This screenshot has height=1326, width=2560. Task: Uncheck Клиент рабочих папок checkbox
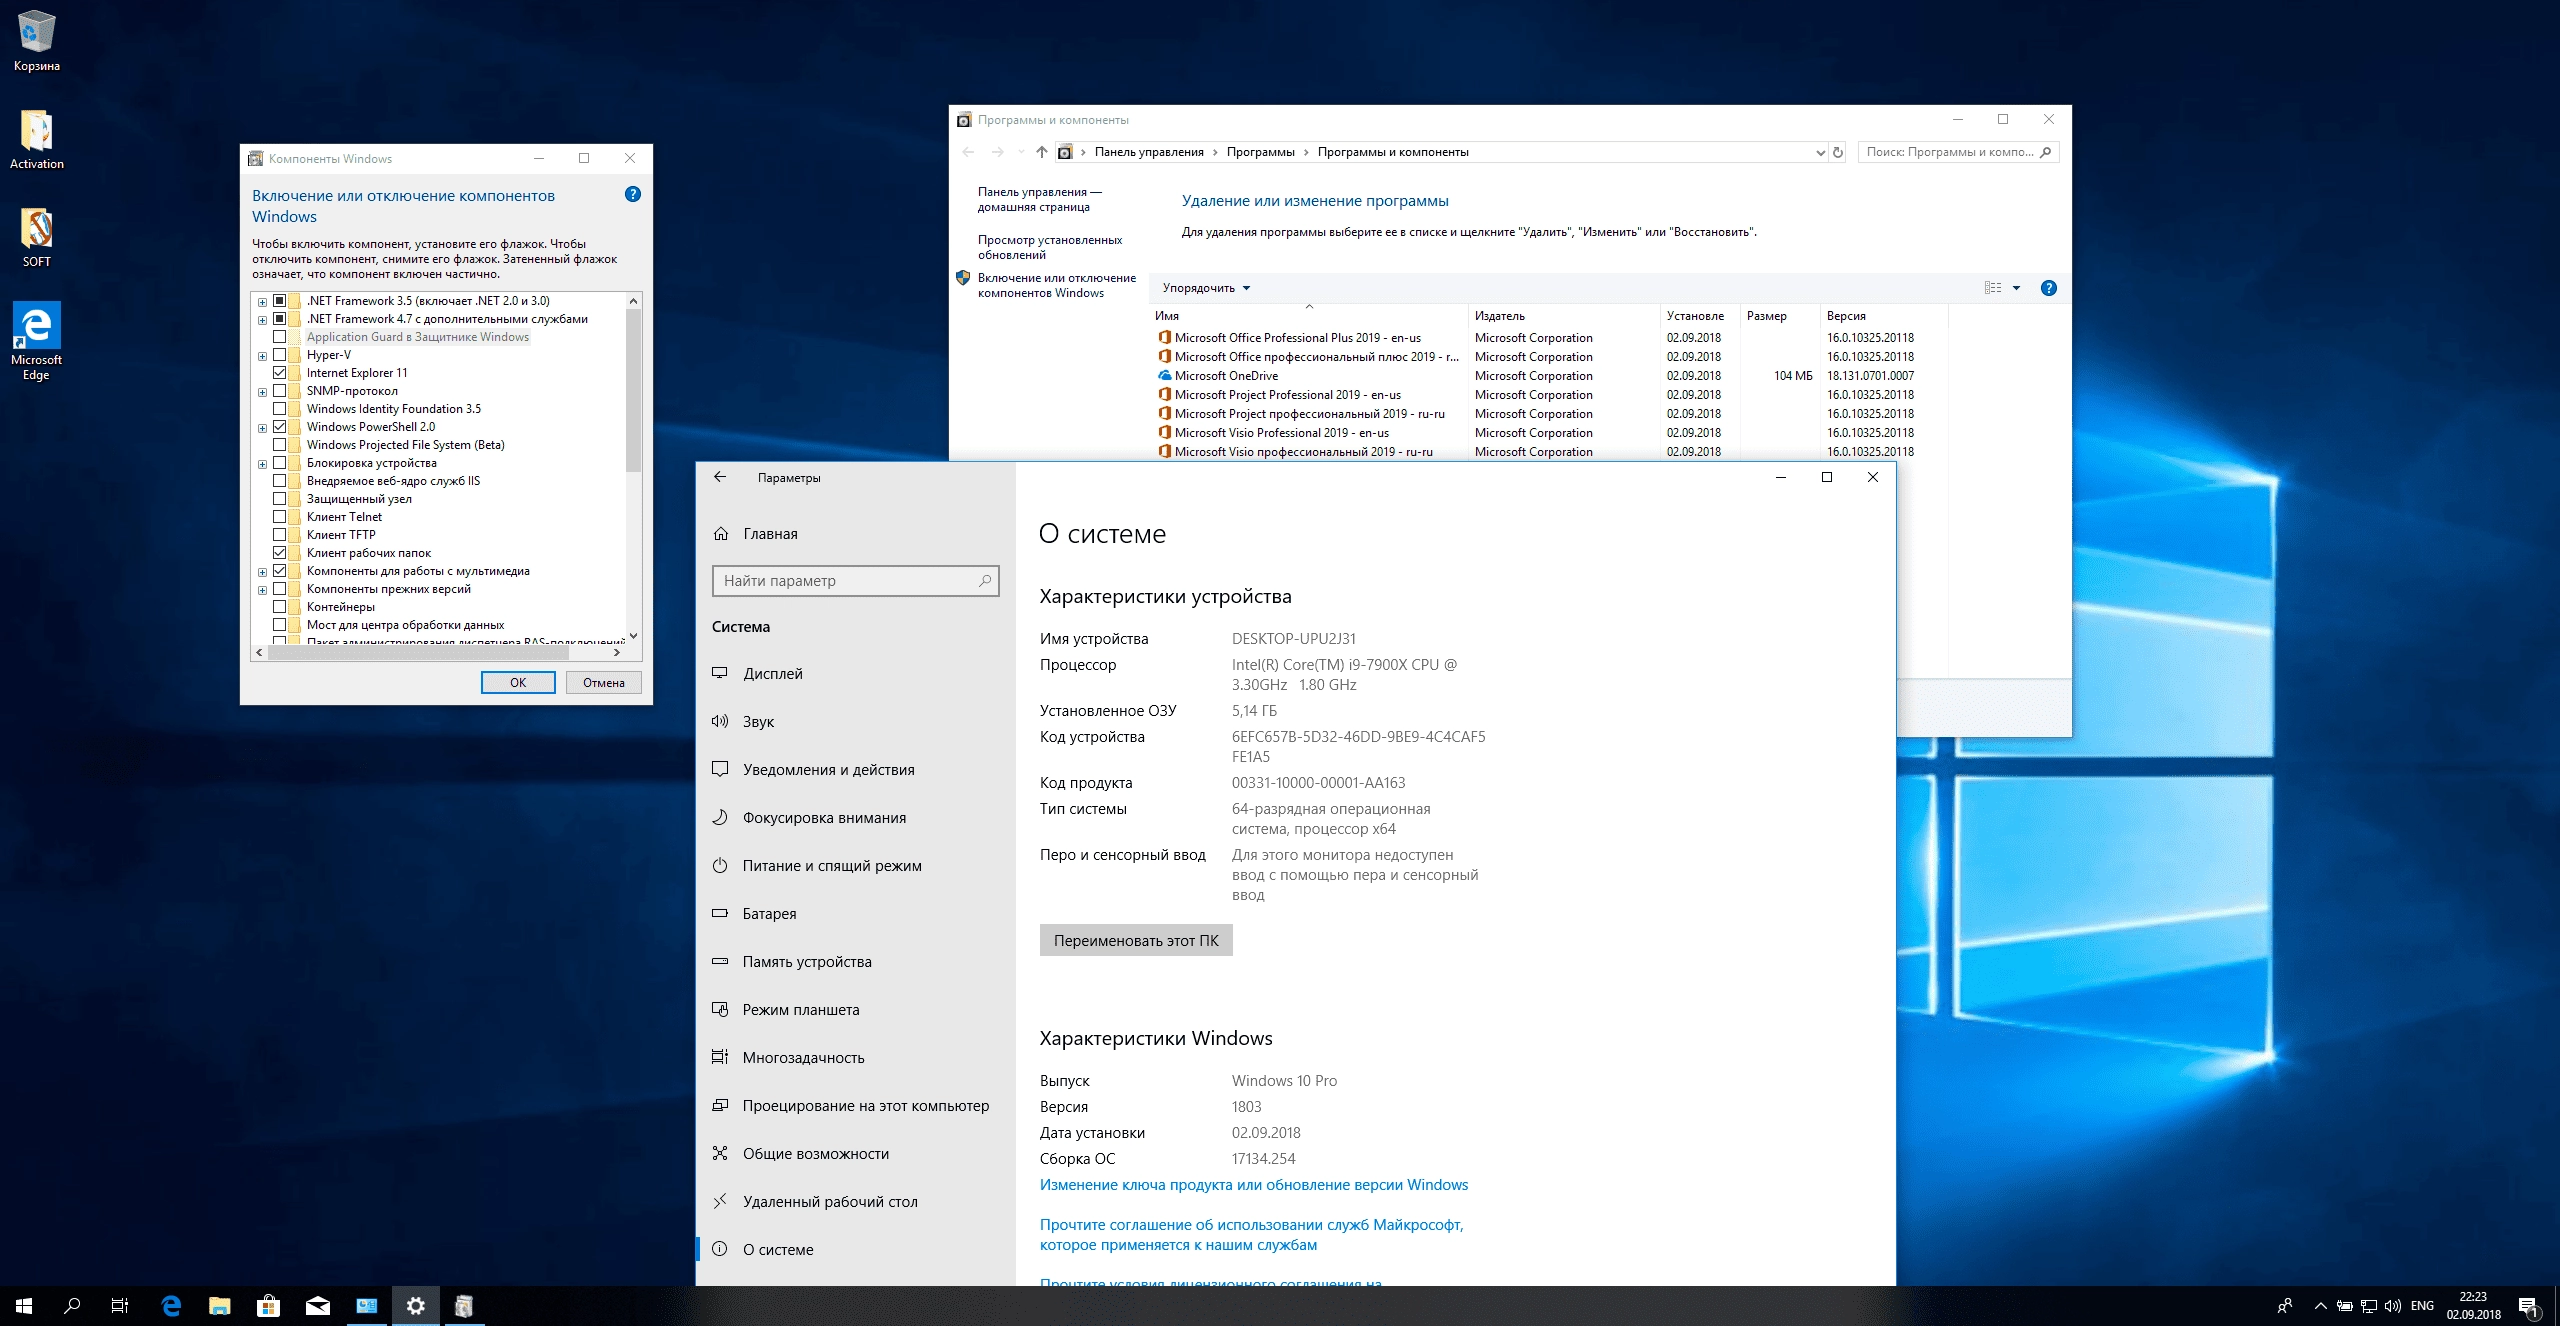(280, 553)
